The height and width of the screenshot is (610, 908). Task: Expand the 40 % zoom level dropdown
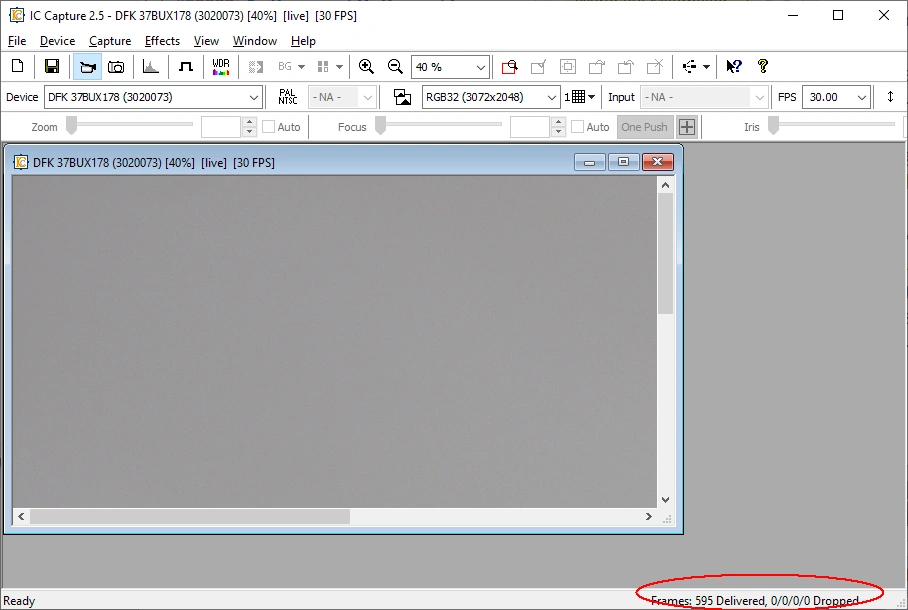click(x=480, y=67)
